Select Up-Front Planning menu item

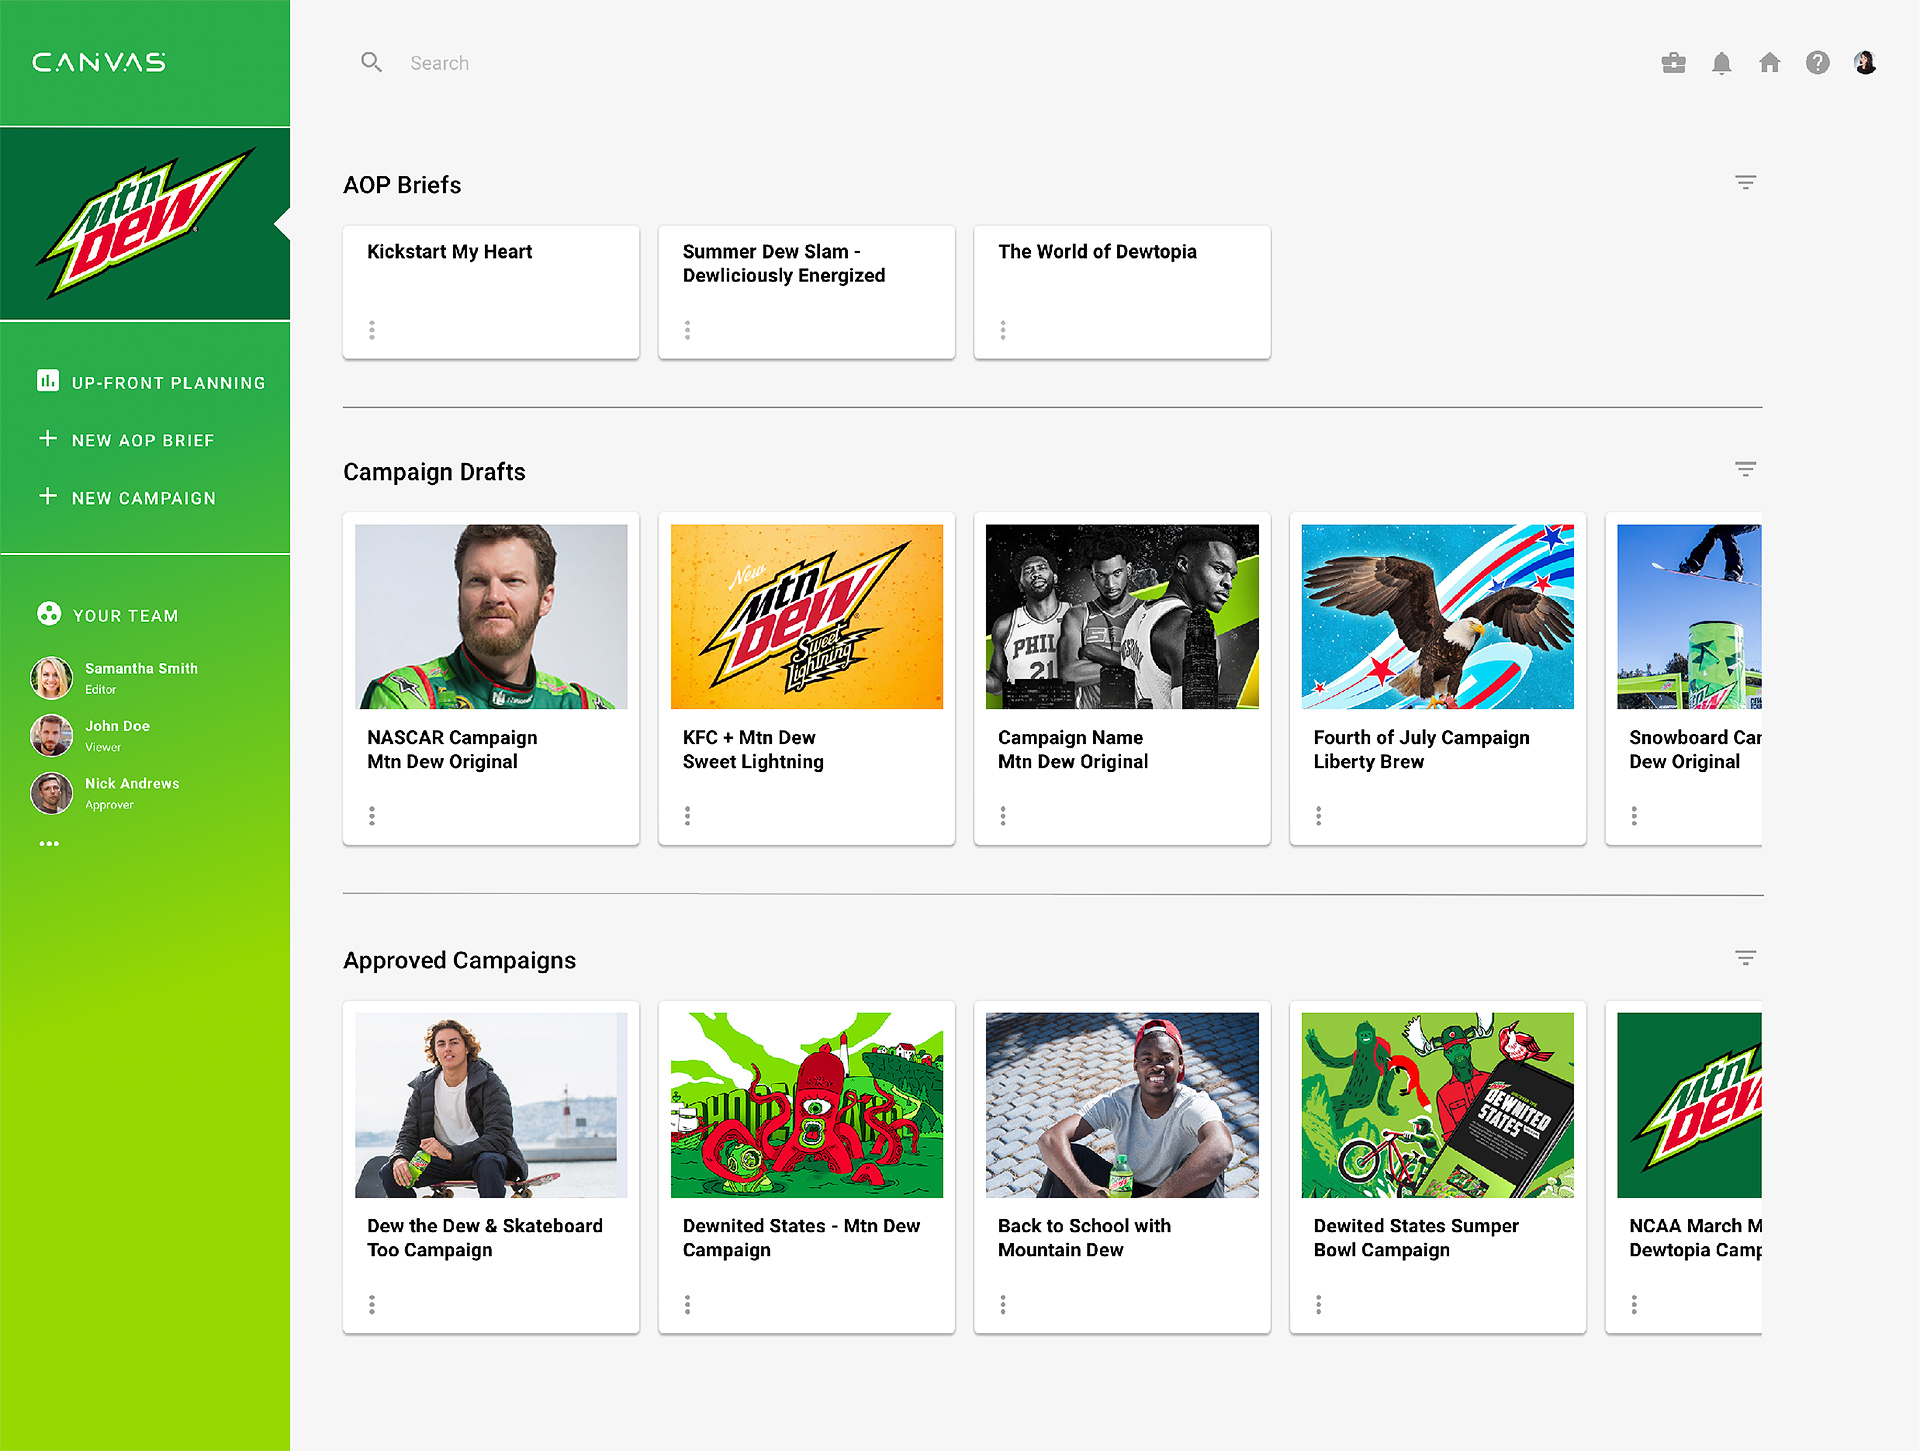click(x=152, y=382)
